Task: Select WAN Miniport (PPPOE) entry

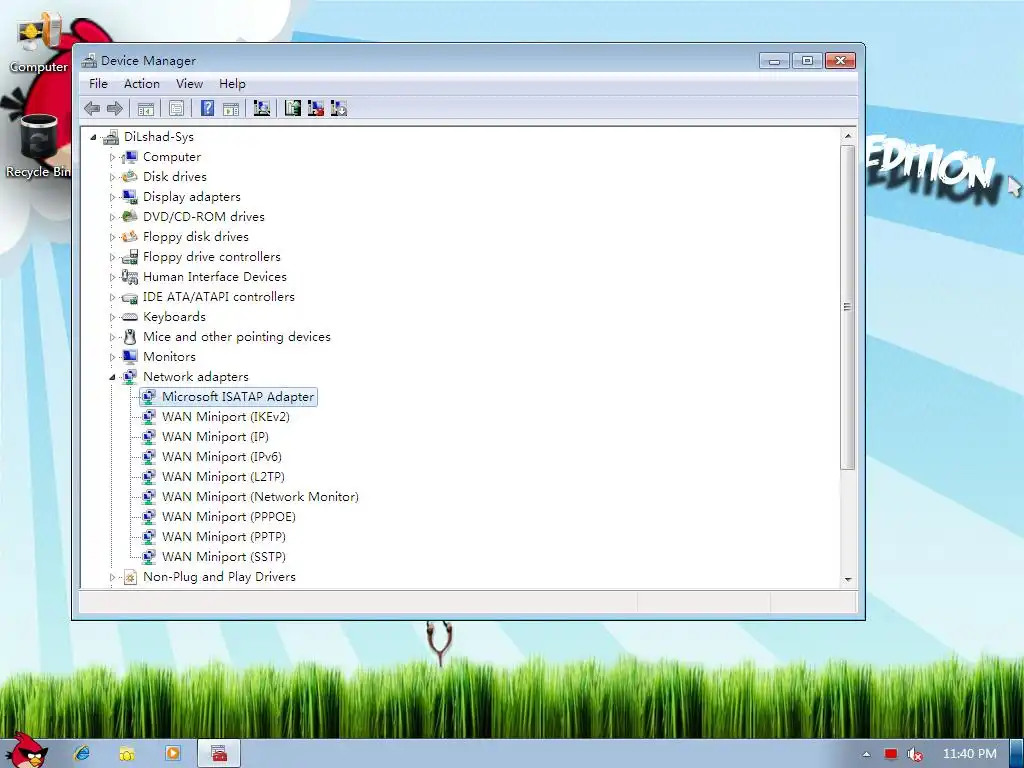Action: click(229, 517)
